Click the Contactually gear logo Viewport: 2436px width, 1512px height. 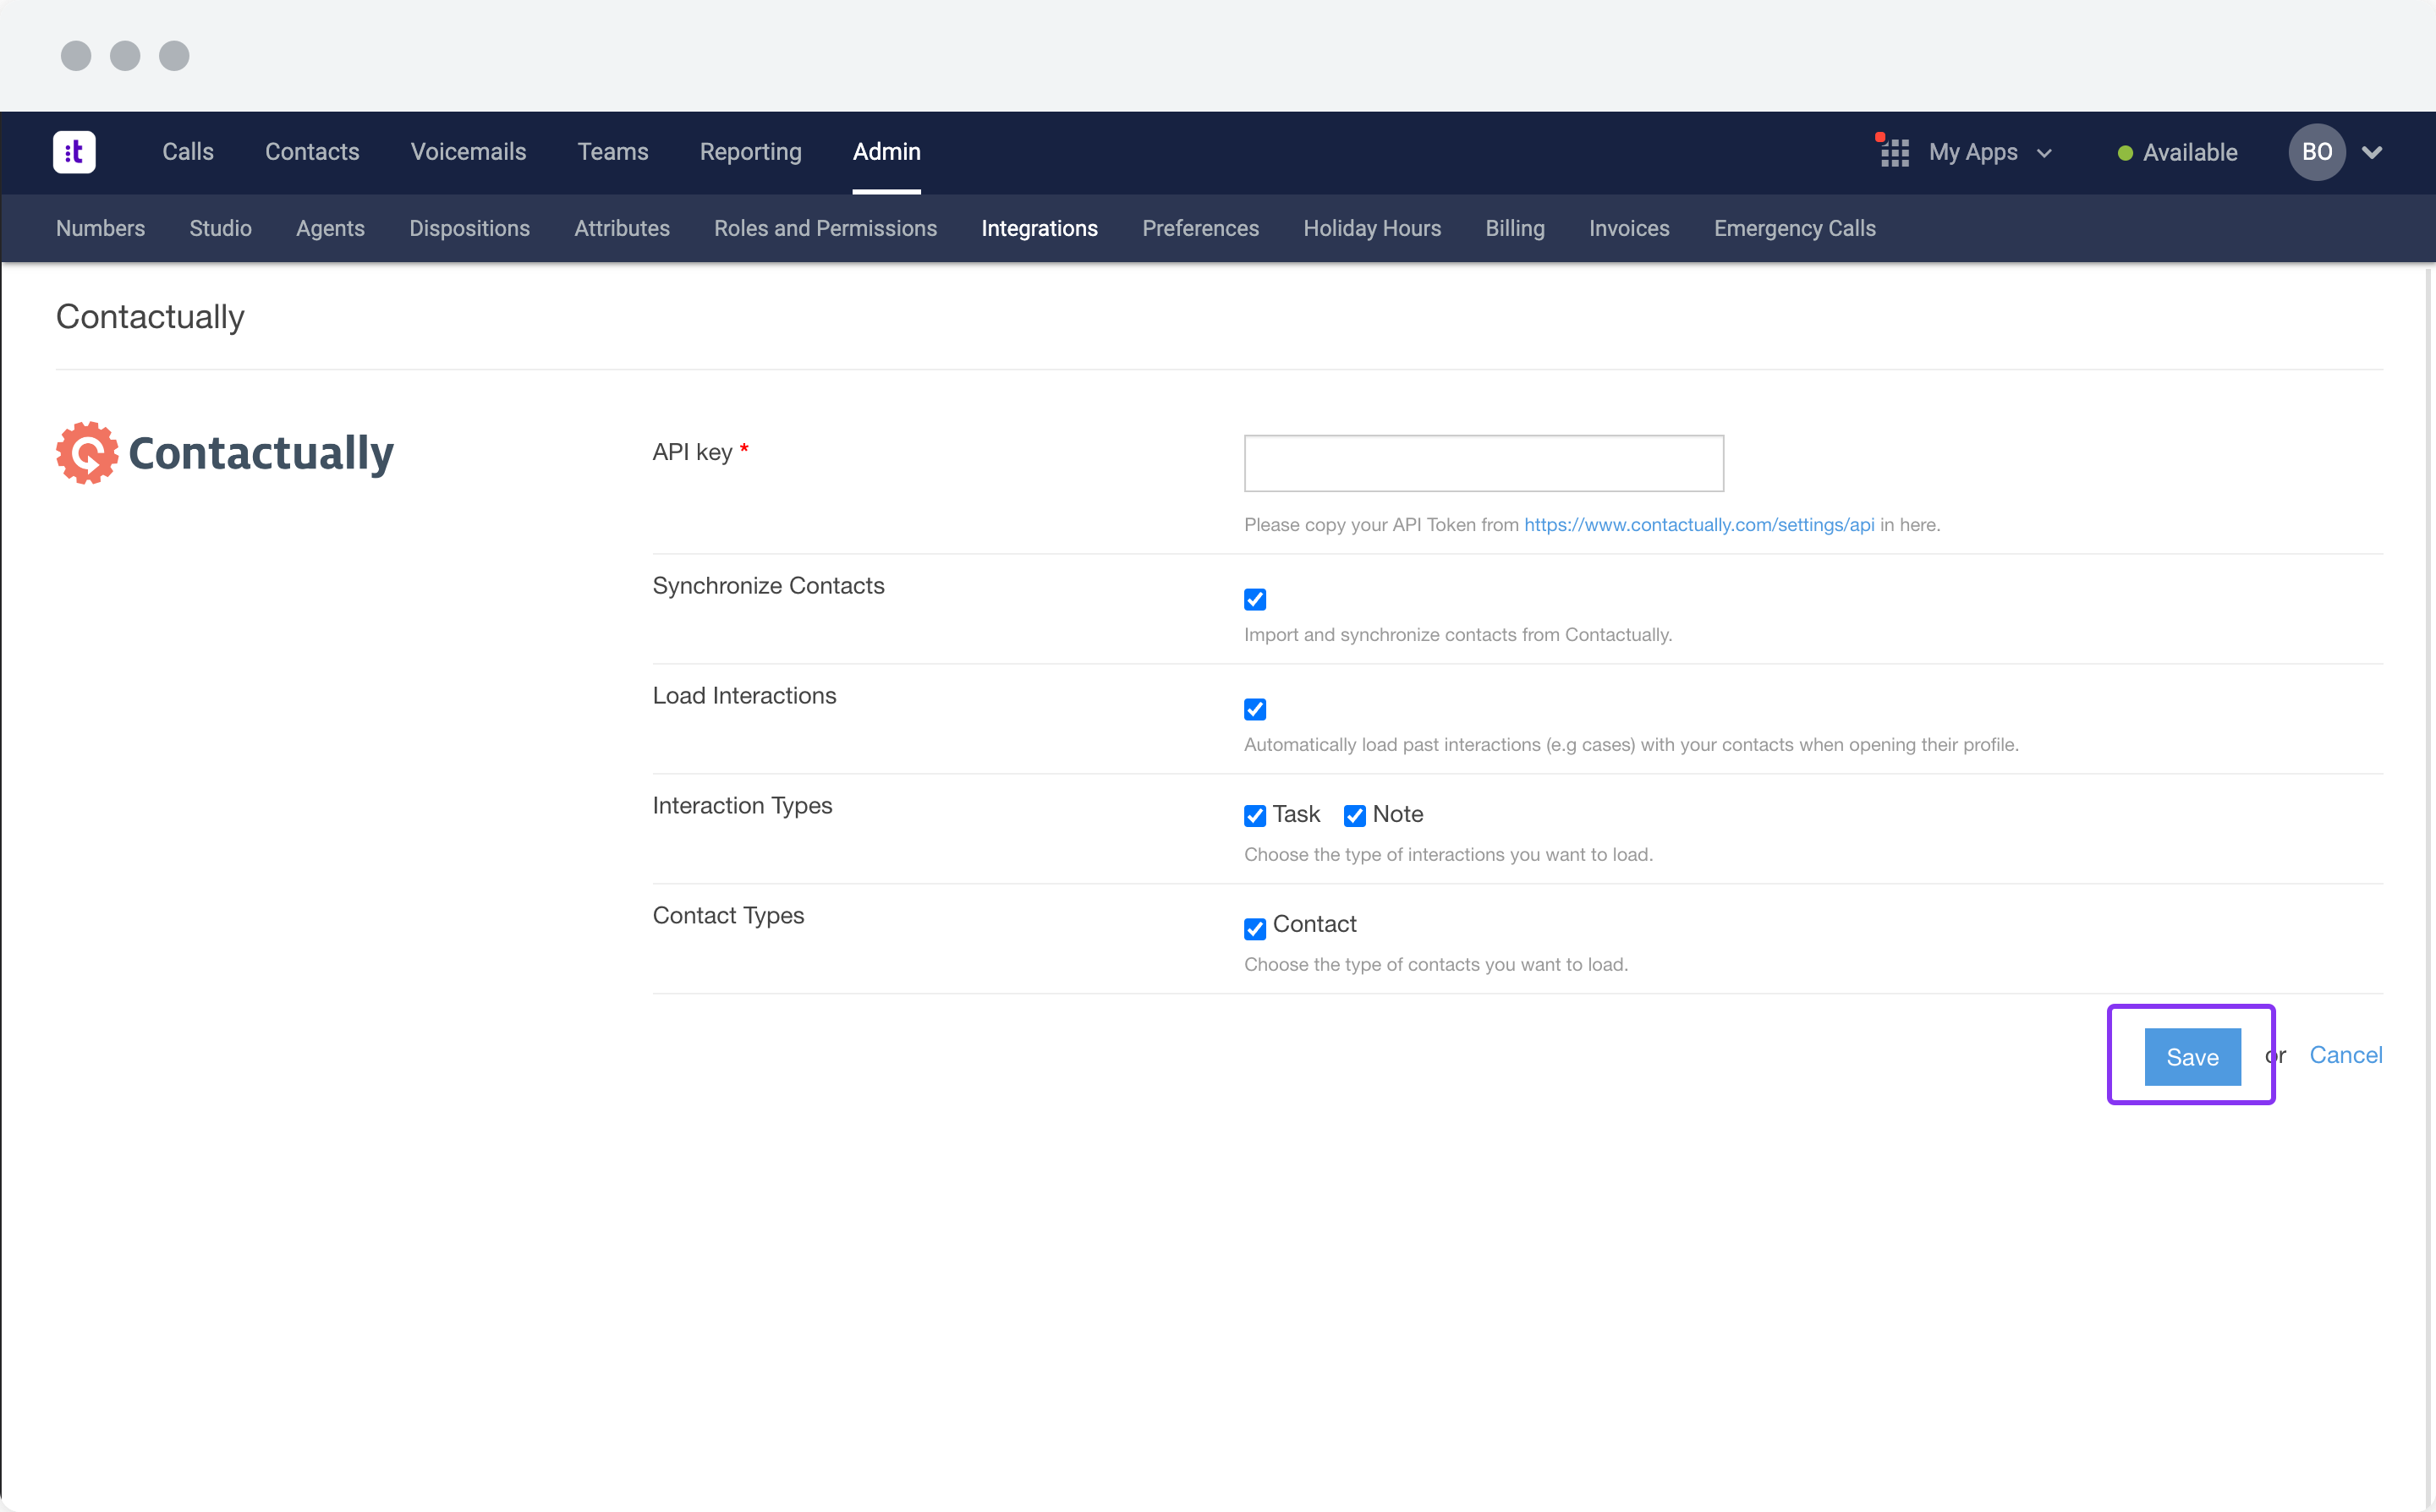[x=87, y=453]
